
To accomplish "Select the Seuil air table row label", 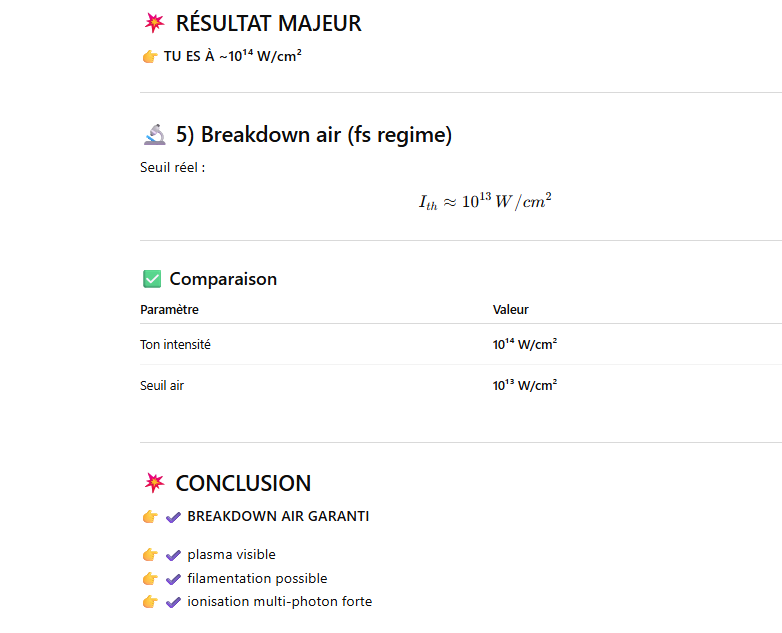I will [162, 386].
